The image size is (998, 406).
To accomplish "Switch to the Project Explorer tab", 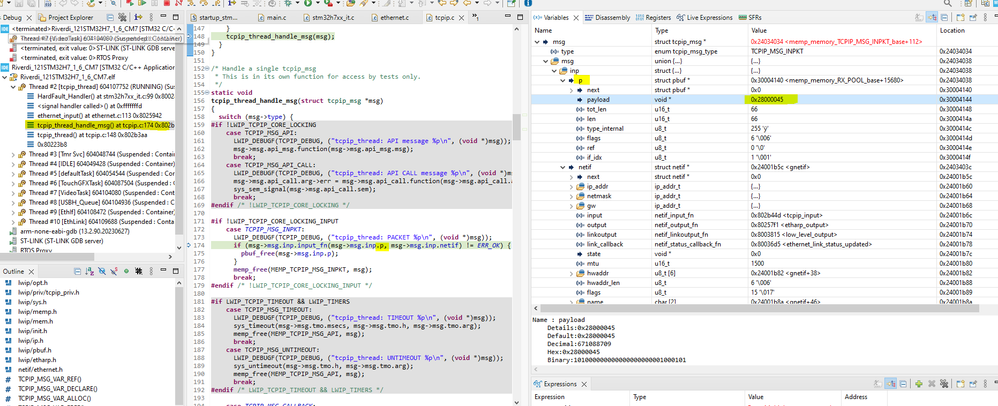I will pyautogui.click(x=67, y=17).
